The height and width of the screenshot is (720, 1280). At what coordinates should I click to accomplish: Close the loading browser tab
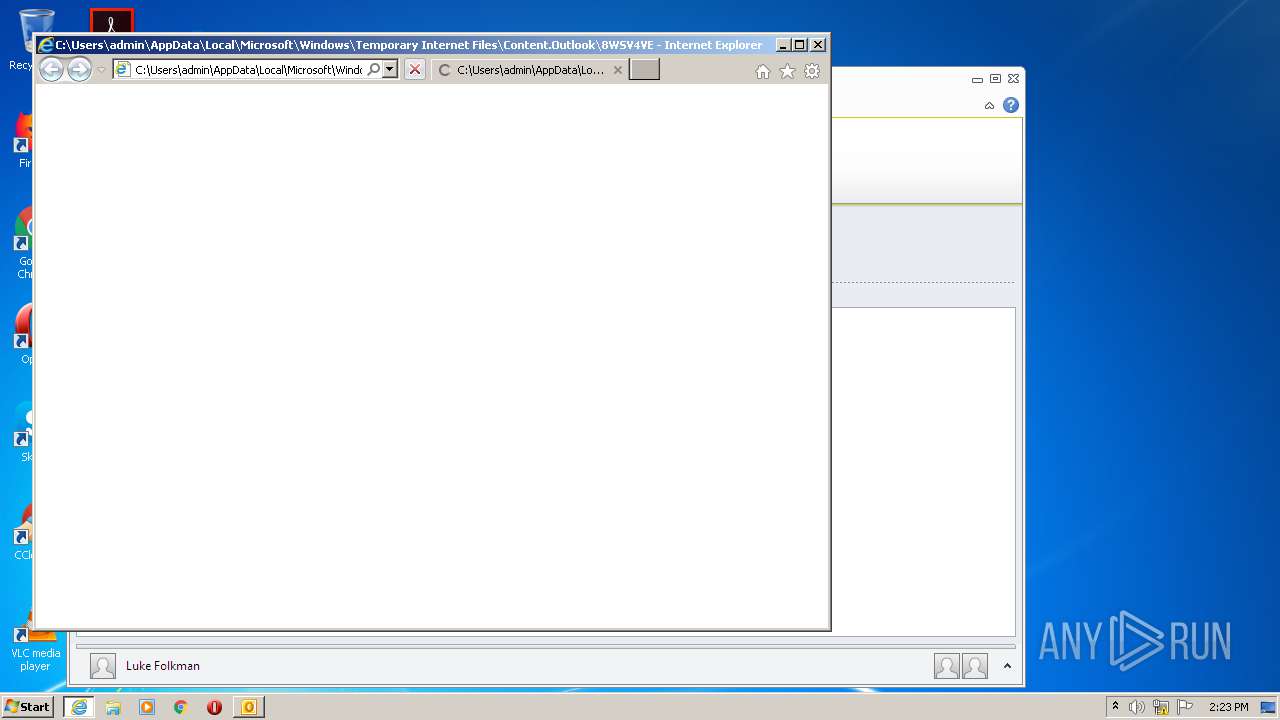618,70
